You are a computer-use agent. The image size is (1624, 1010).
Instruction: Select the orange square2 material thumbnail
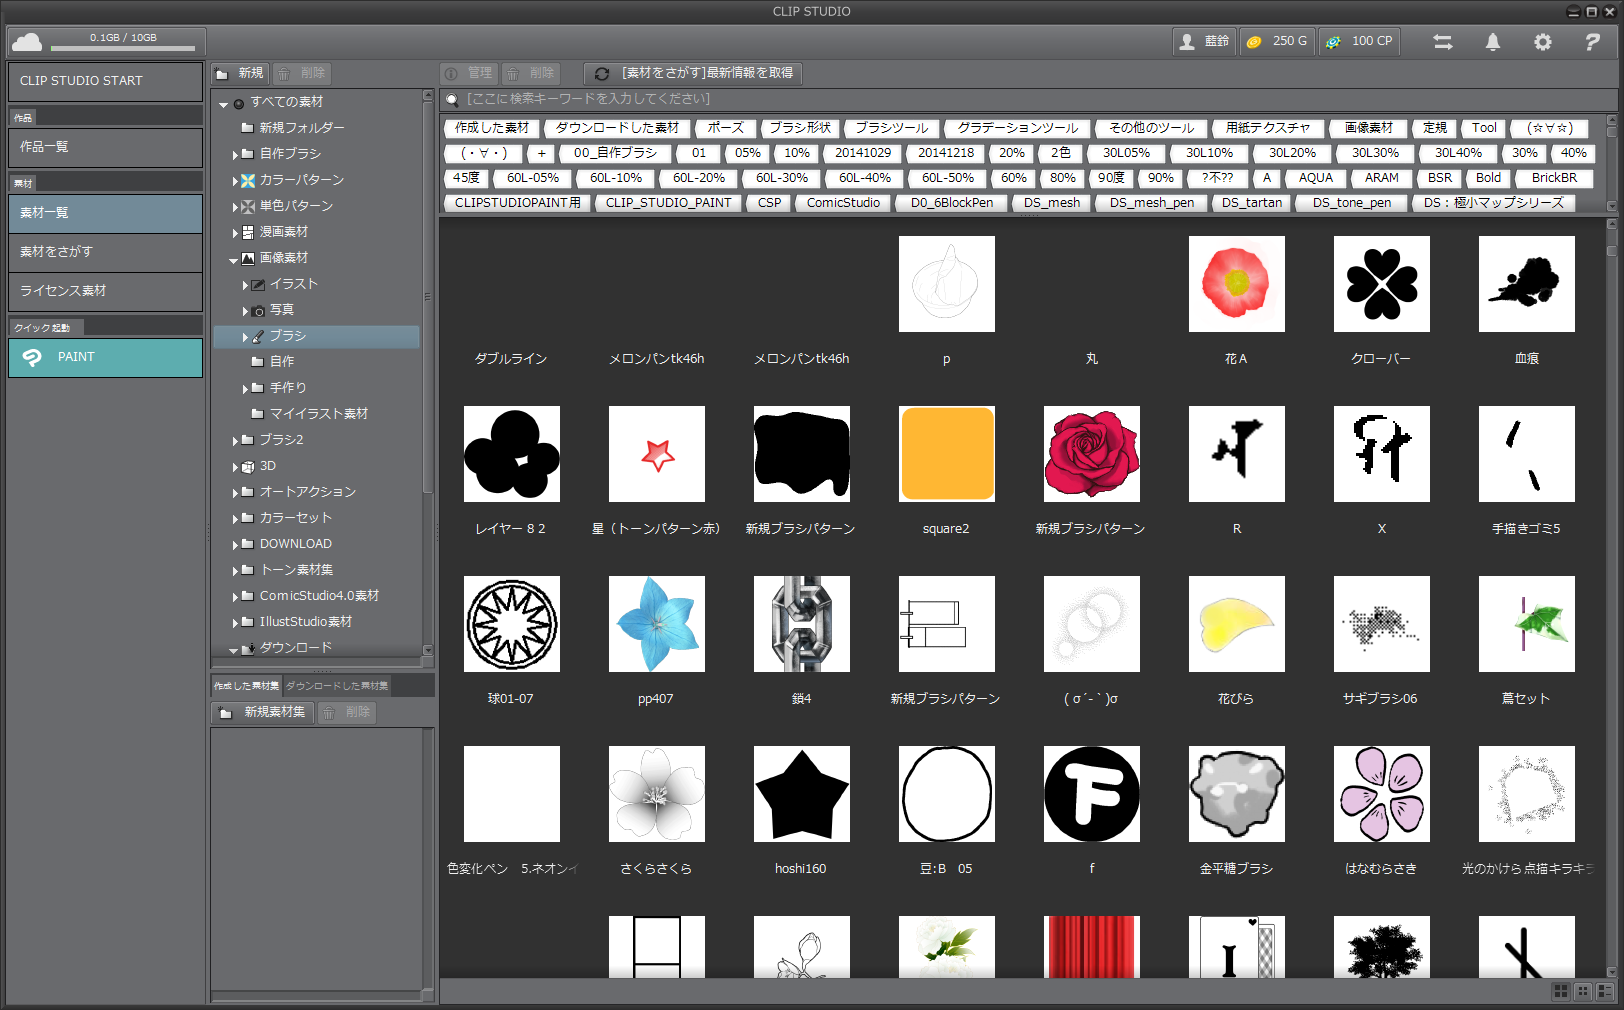[x=946, y=453]
